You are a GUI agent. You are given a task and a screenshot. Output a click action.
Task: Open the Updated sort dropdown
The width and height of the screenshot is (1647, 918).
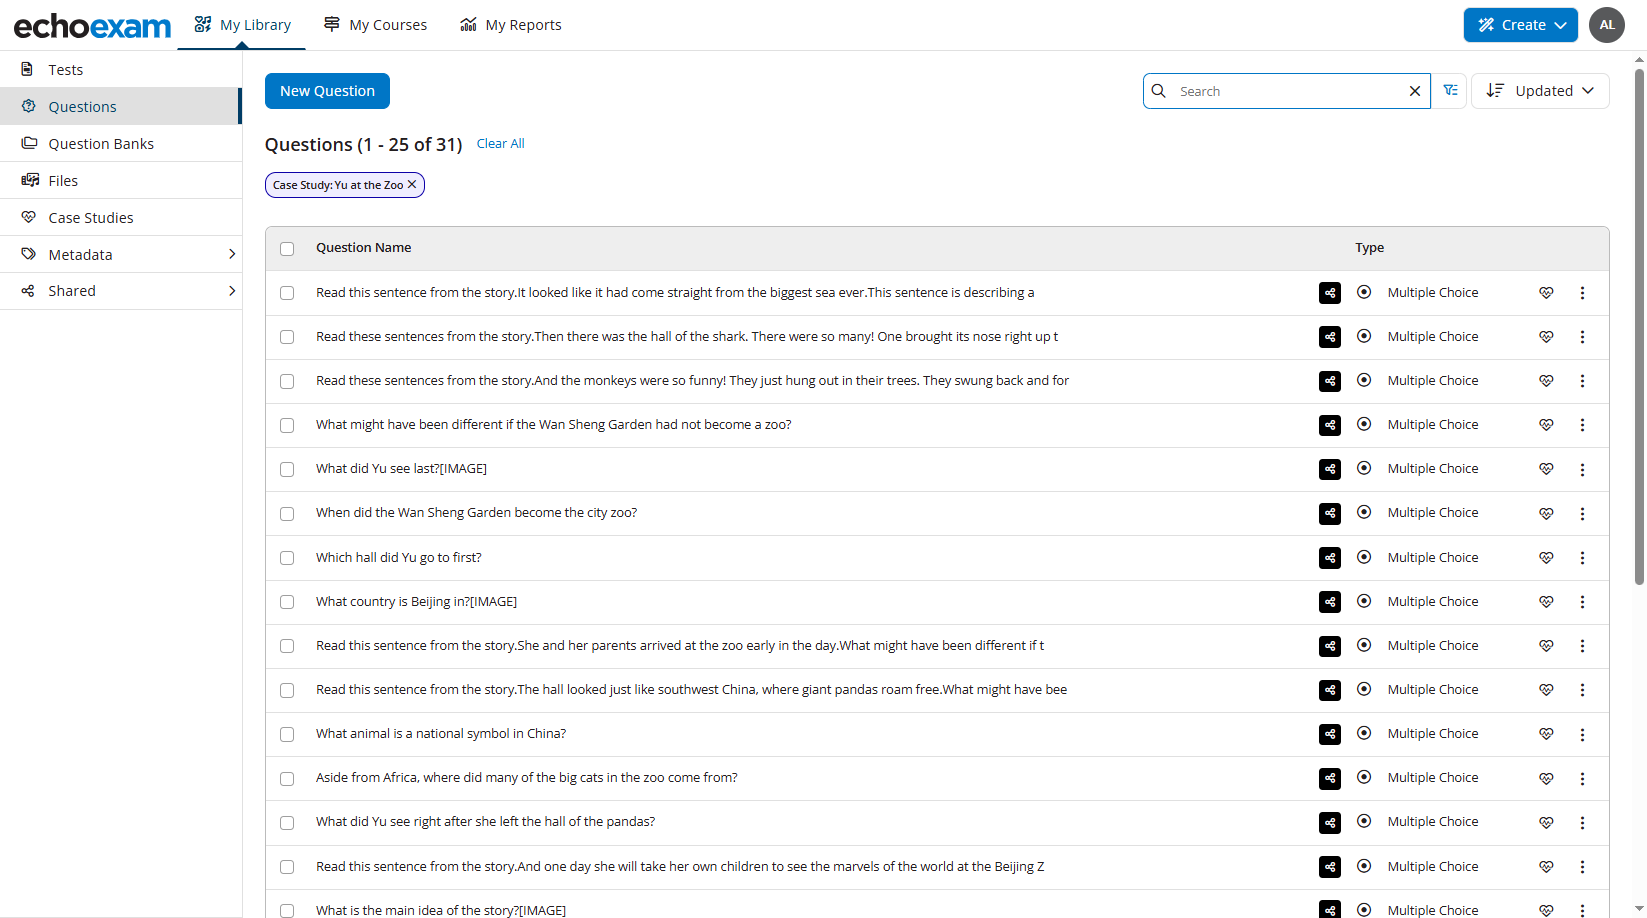(x=1540, y=91)
